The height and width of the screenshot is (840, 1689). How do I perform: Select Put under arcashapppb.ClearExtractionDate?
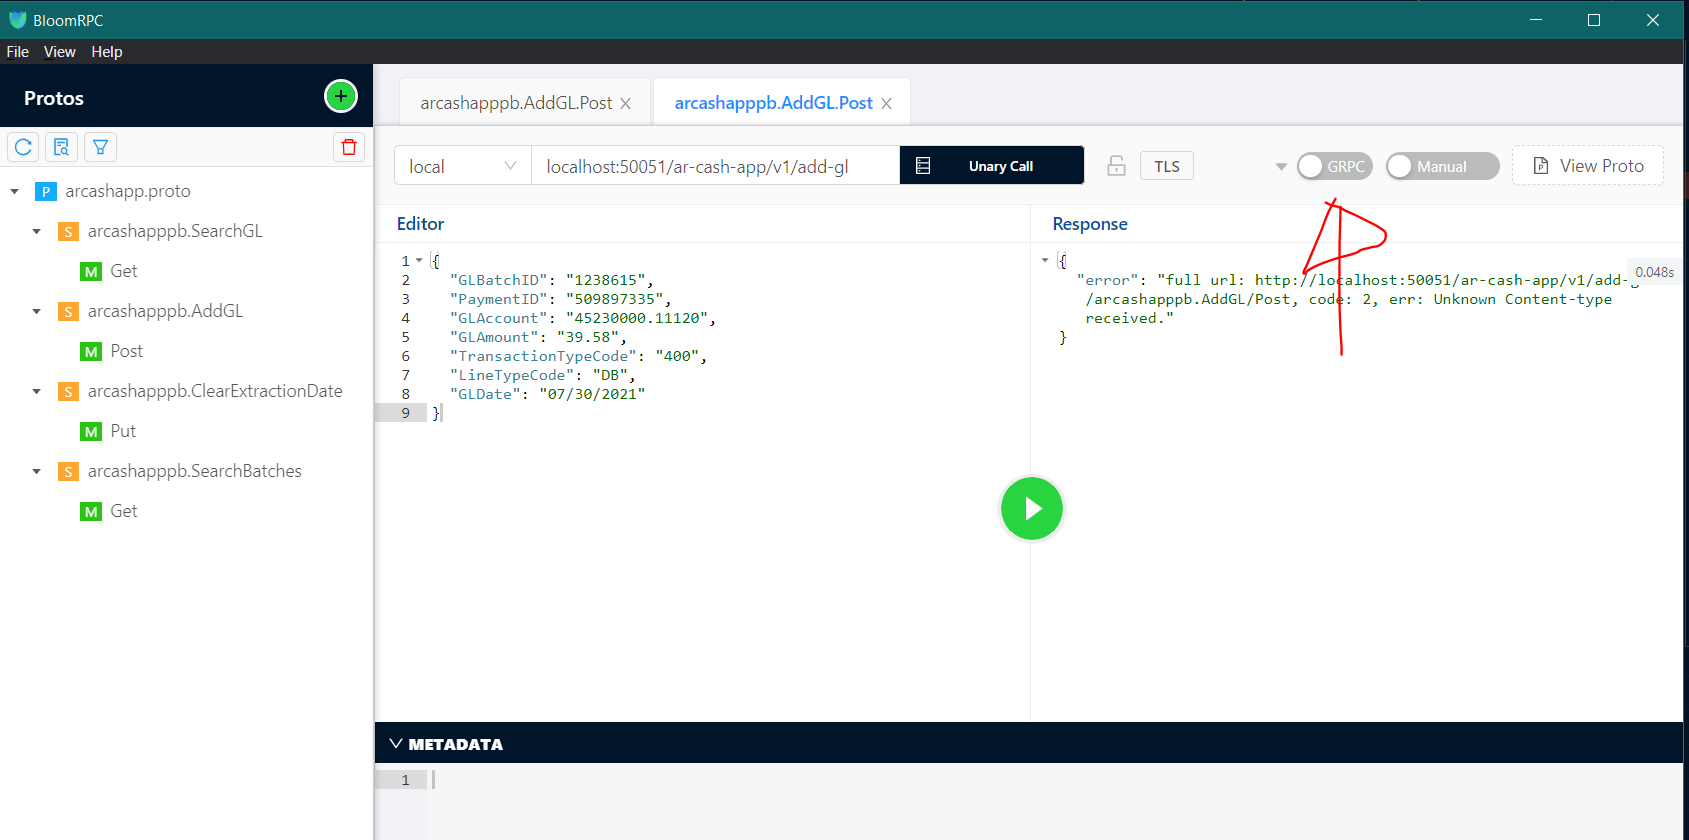[x=123, y=431]
